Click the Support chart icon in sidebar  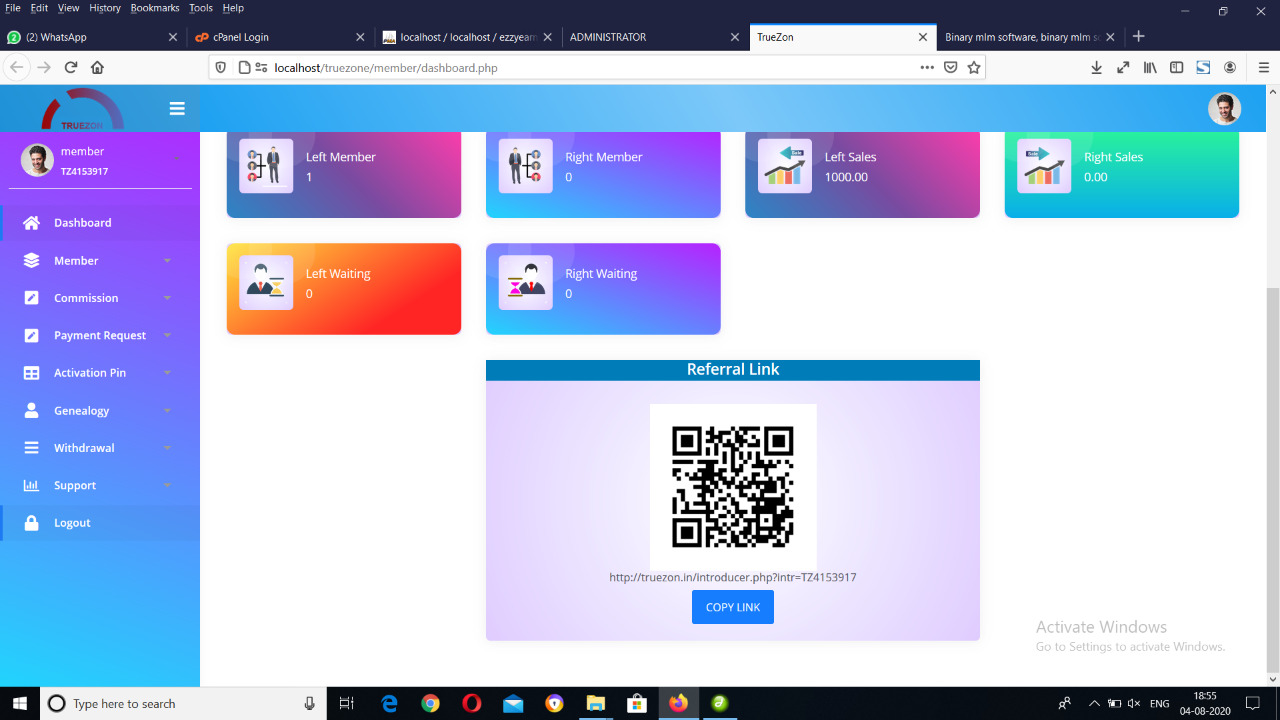point(31,486)
